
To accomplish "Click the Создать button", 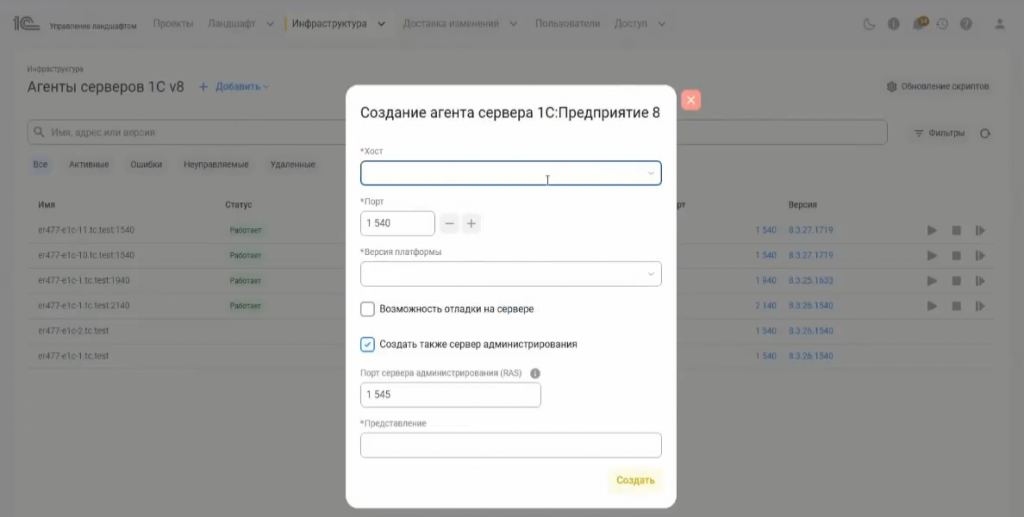I will 635,480.
